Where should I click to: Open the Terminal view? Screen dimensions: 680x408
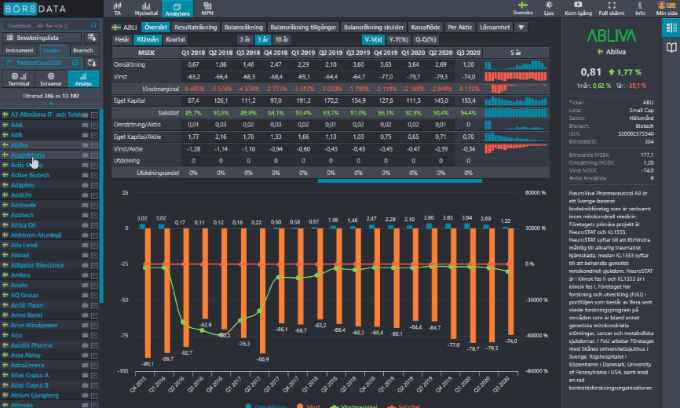[x=19, y=79]
